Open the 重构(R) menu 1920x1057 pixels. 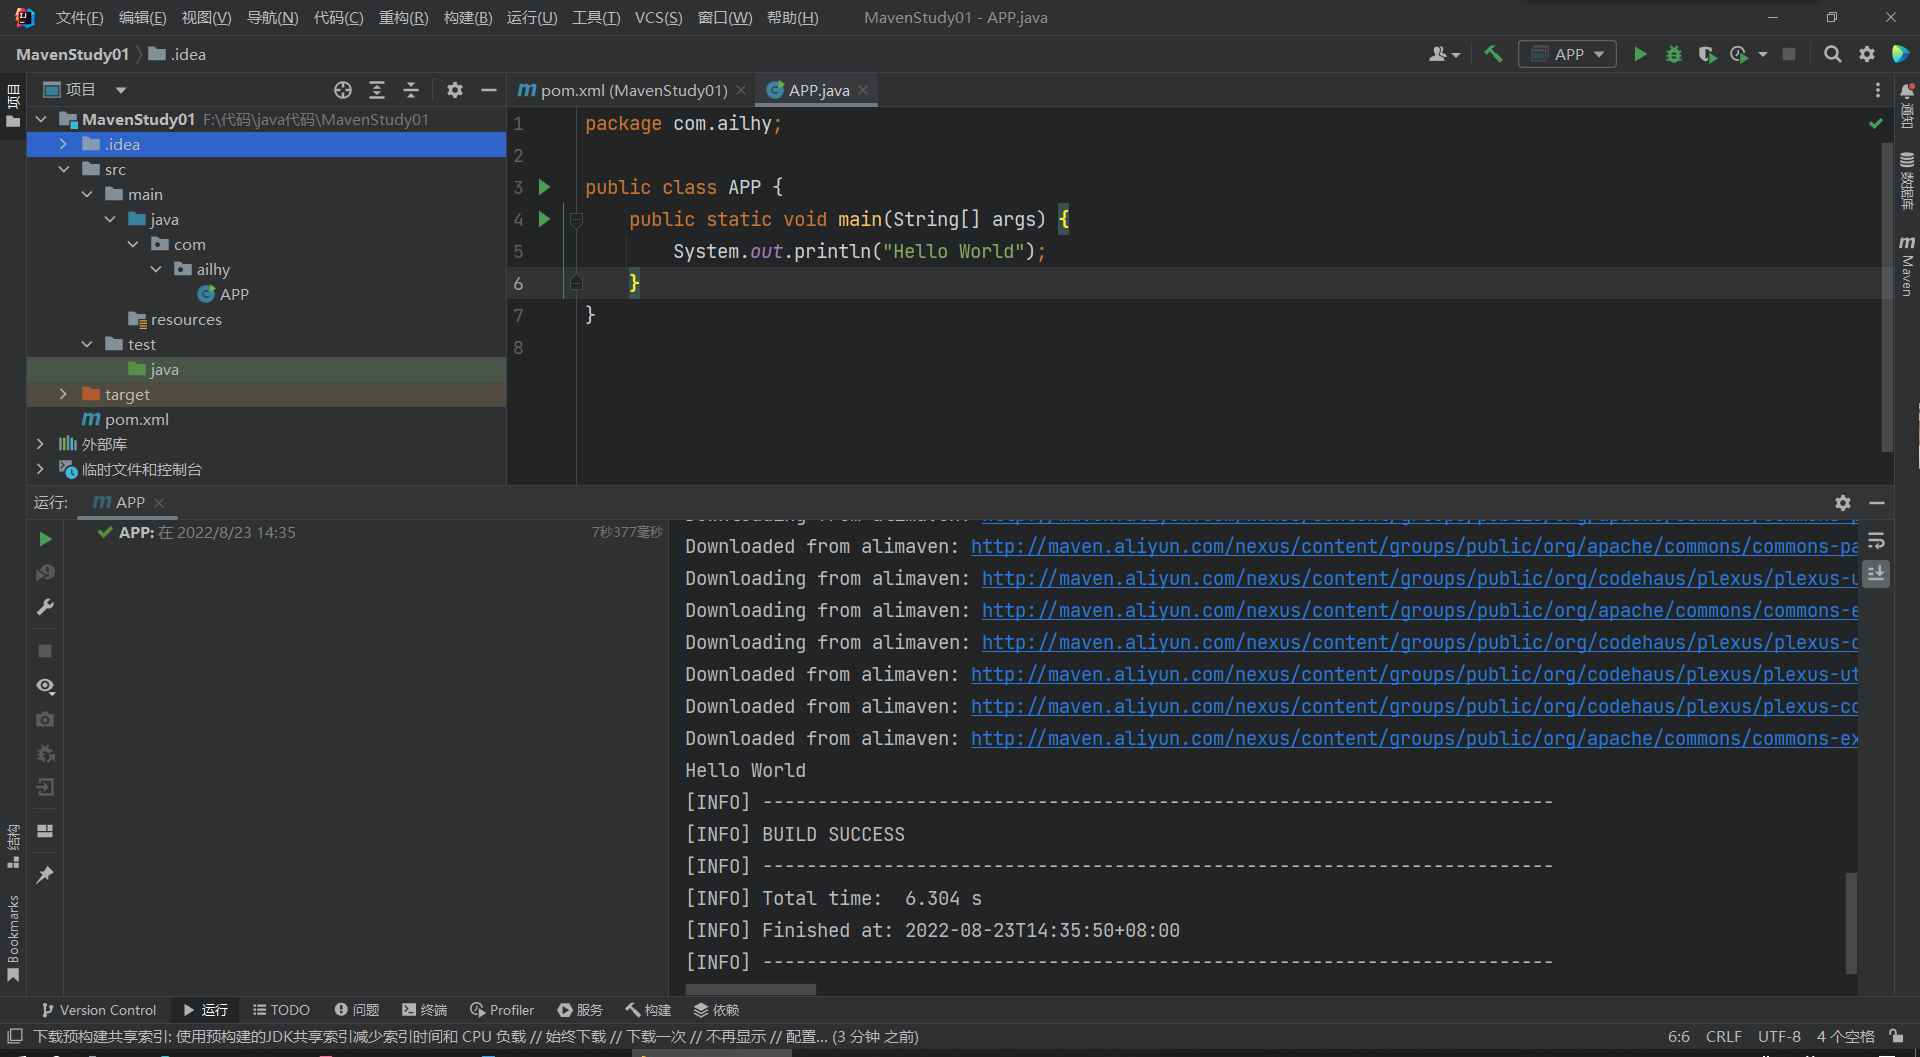click(403, 18)
